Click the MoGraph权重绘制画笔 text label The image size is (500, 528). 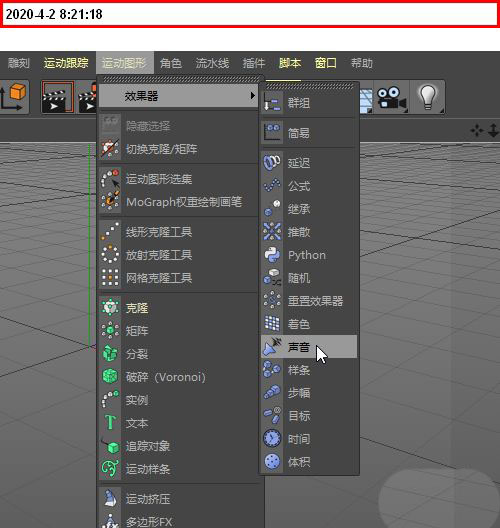[184, 202]
